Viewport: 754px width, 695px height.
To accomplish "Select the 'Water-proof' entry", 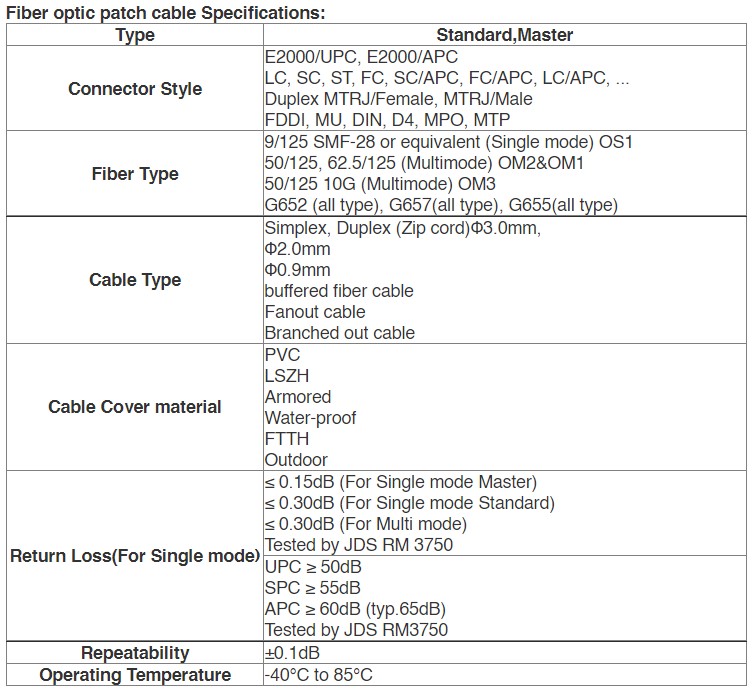I will pos(310,418).
